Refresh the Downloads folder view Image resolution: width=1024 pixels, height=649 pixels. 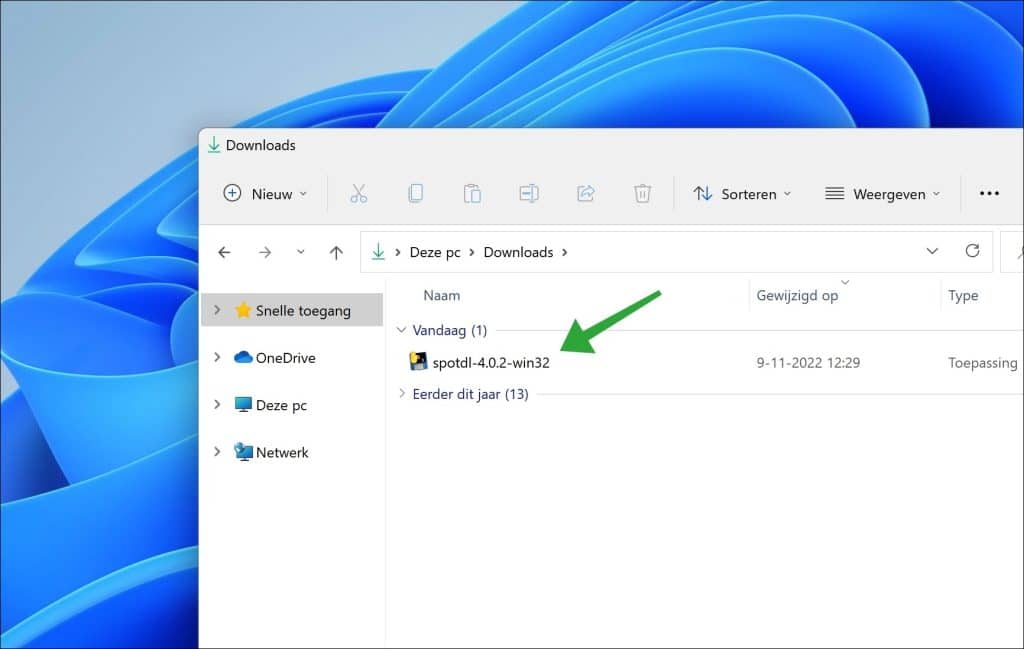(972, 251)
